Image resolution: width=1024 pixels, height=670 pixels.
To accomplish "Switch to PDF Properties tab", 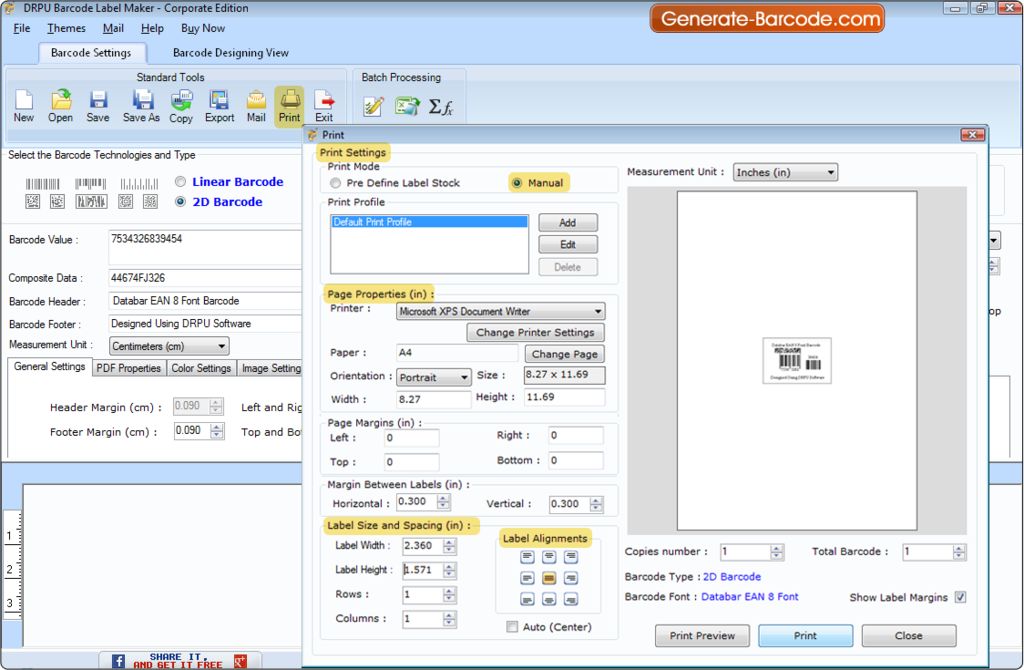I will [x=129, y=368].
